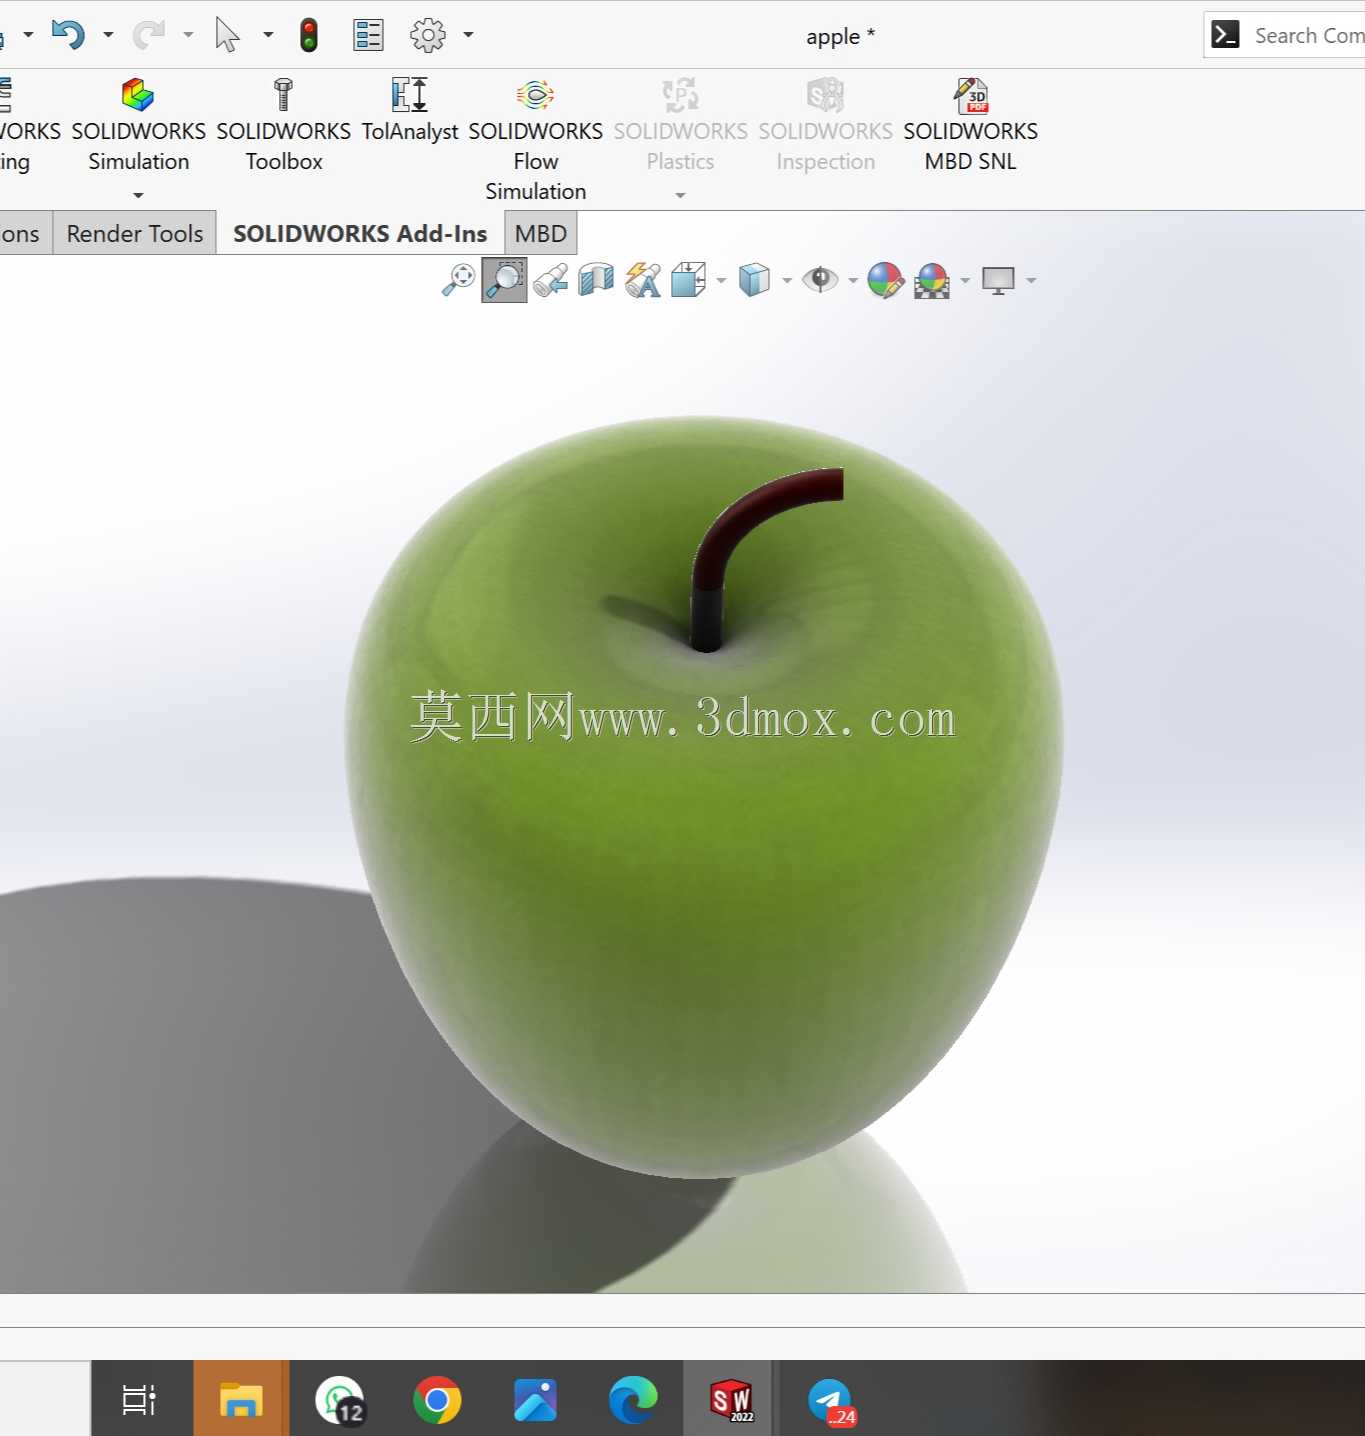Viewport: 1365px width, 1436px height.
Task: Switch to the Render Tools tab
Action: click(135, 234)
